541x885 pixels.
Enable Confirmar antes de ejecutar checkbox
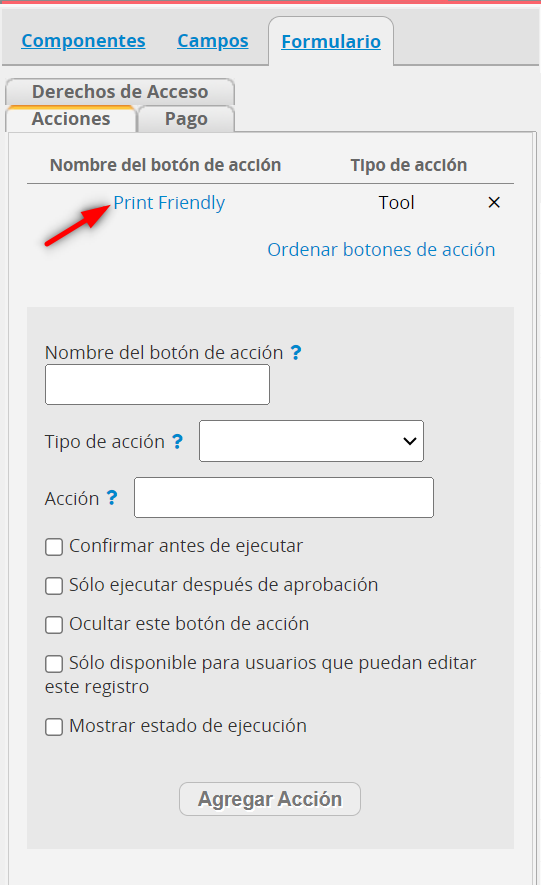tap(54, 547)
